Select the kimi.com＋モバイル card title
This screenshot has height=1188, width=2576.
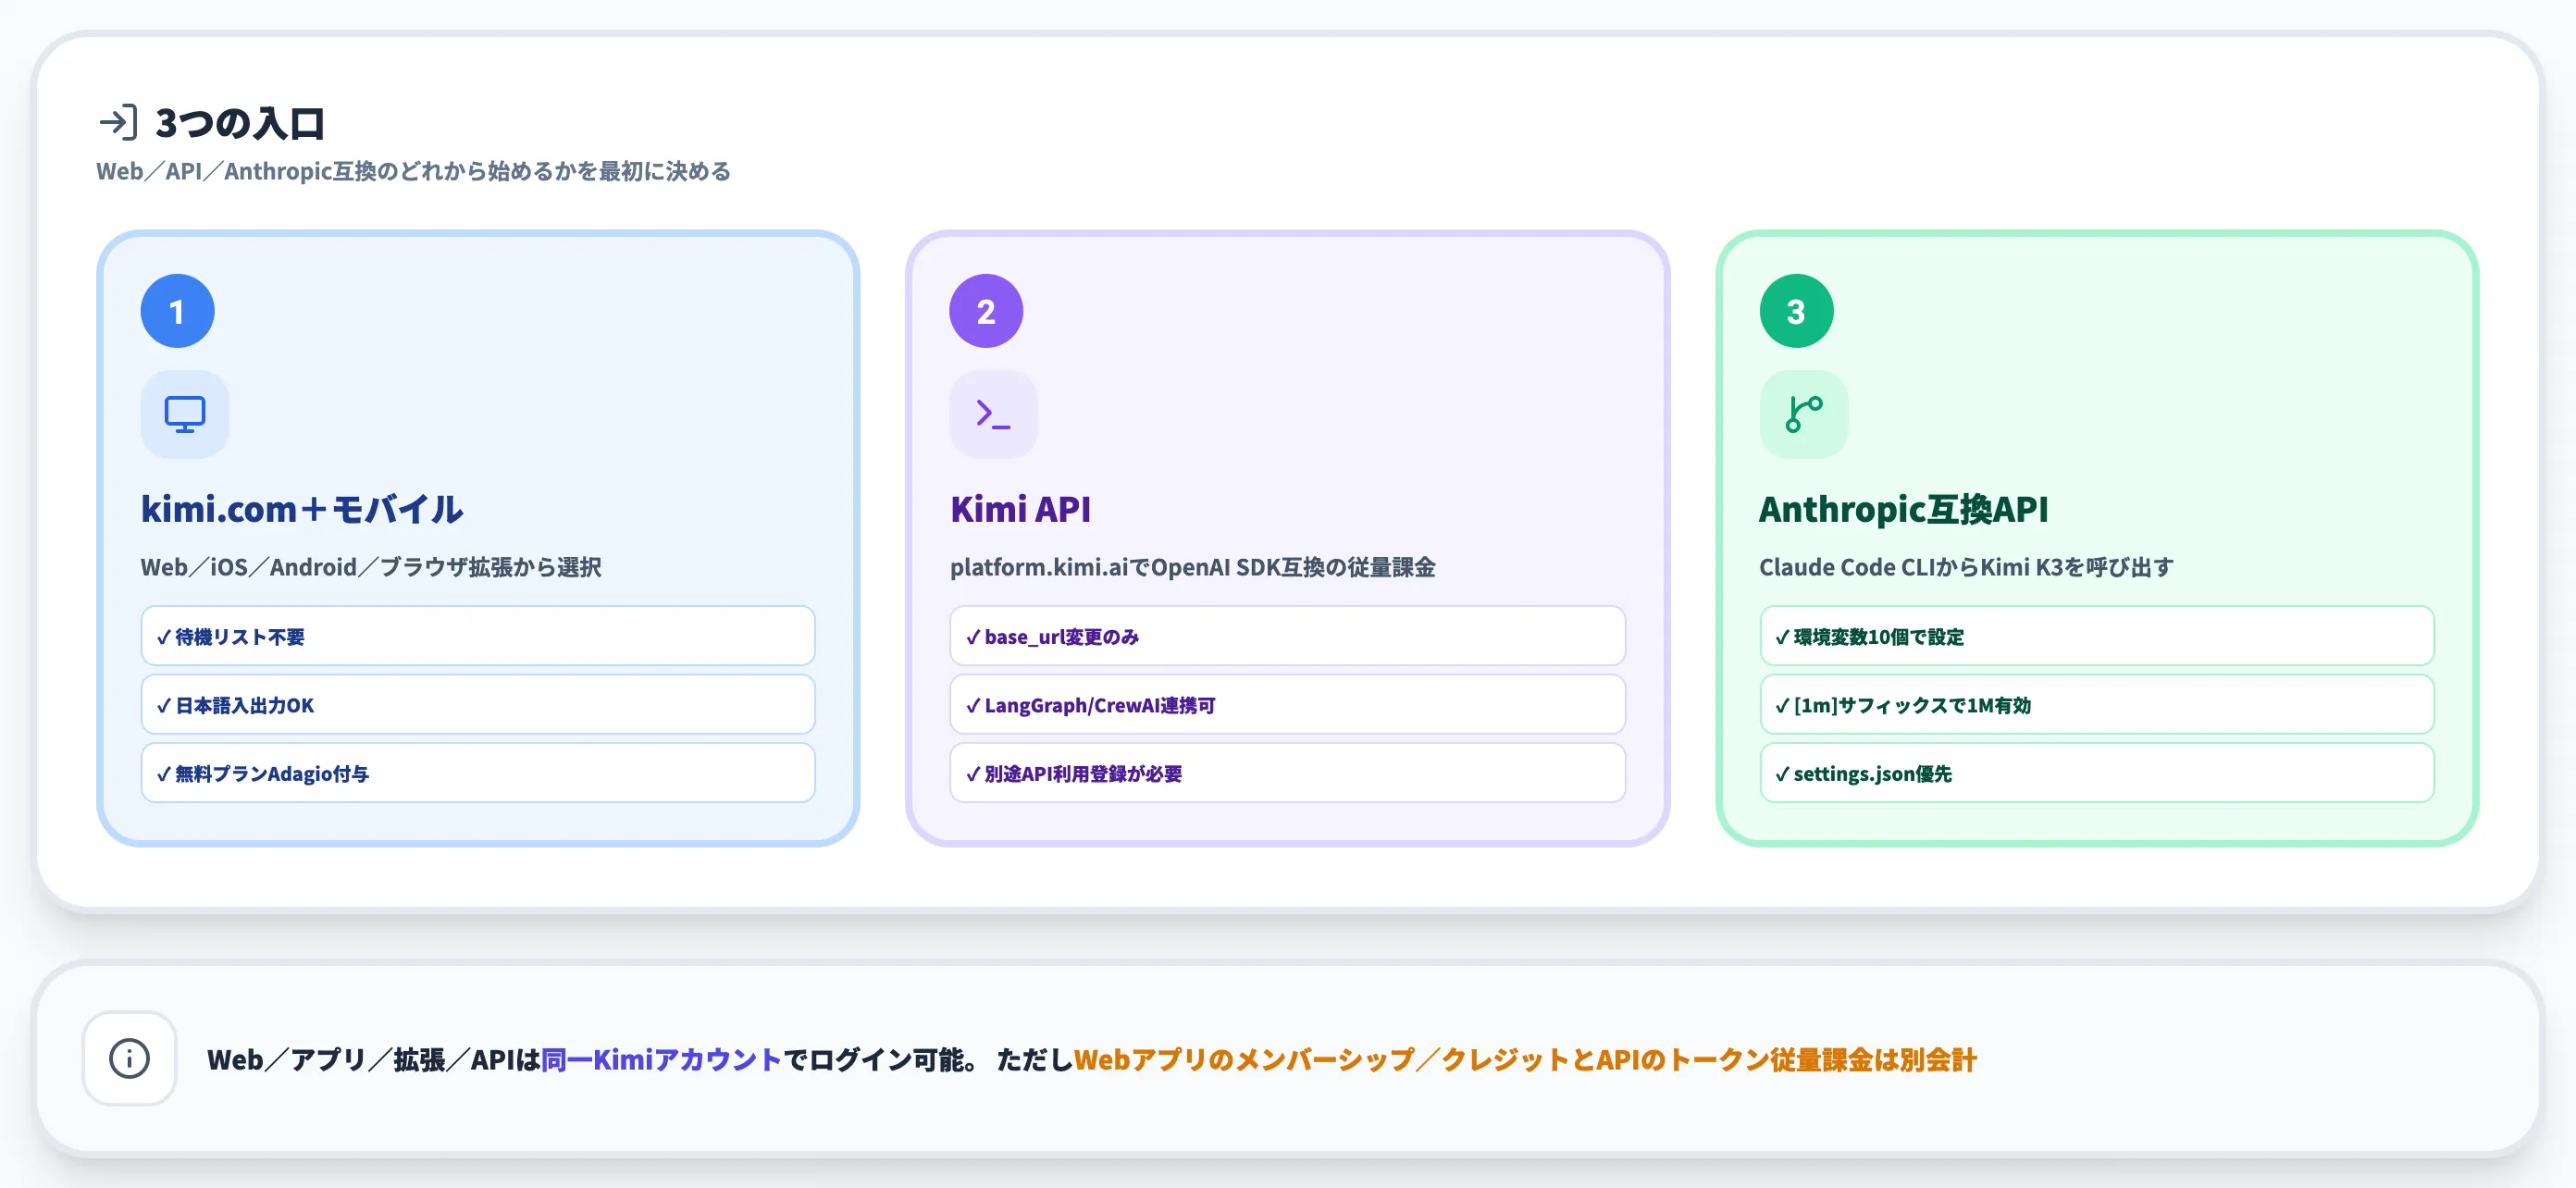[301, 508]
